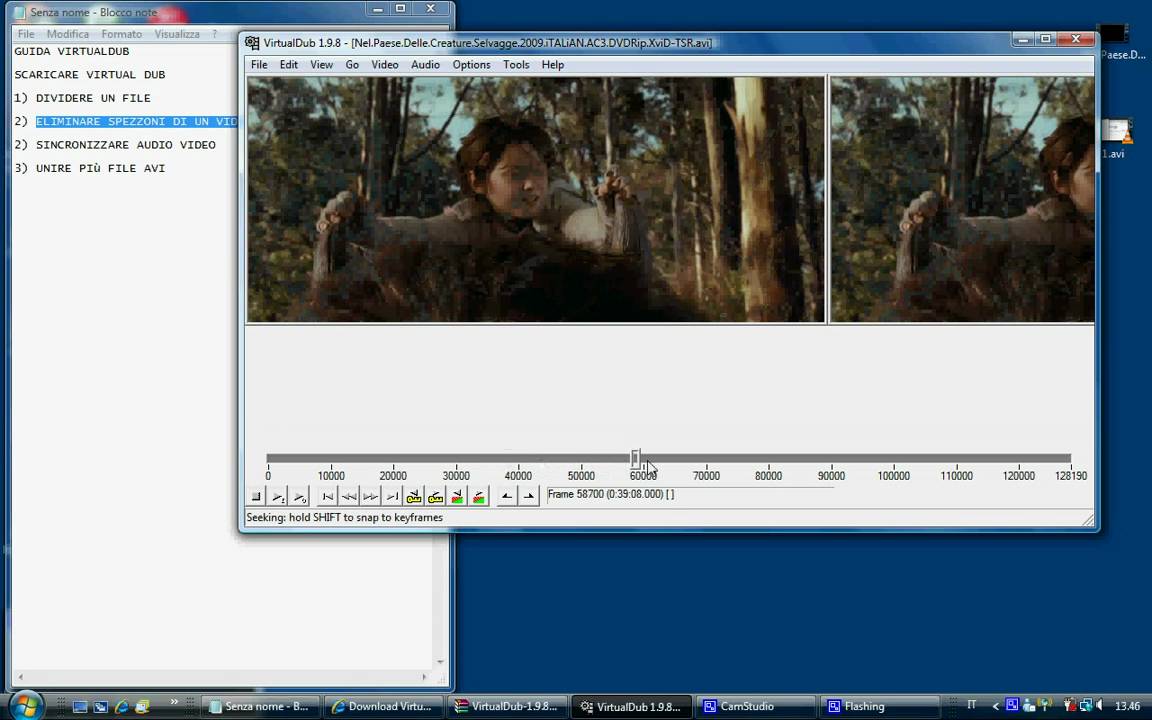Click the Internet Explorer quick launch icon
Image resolution: width=1152 pixels, height=720 pixels.
pos(122,707)
